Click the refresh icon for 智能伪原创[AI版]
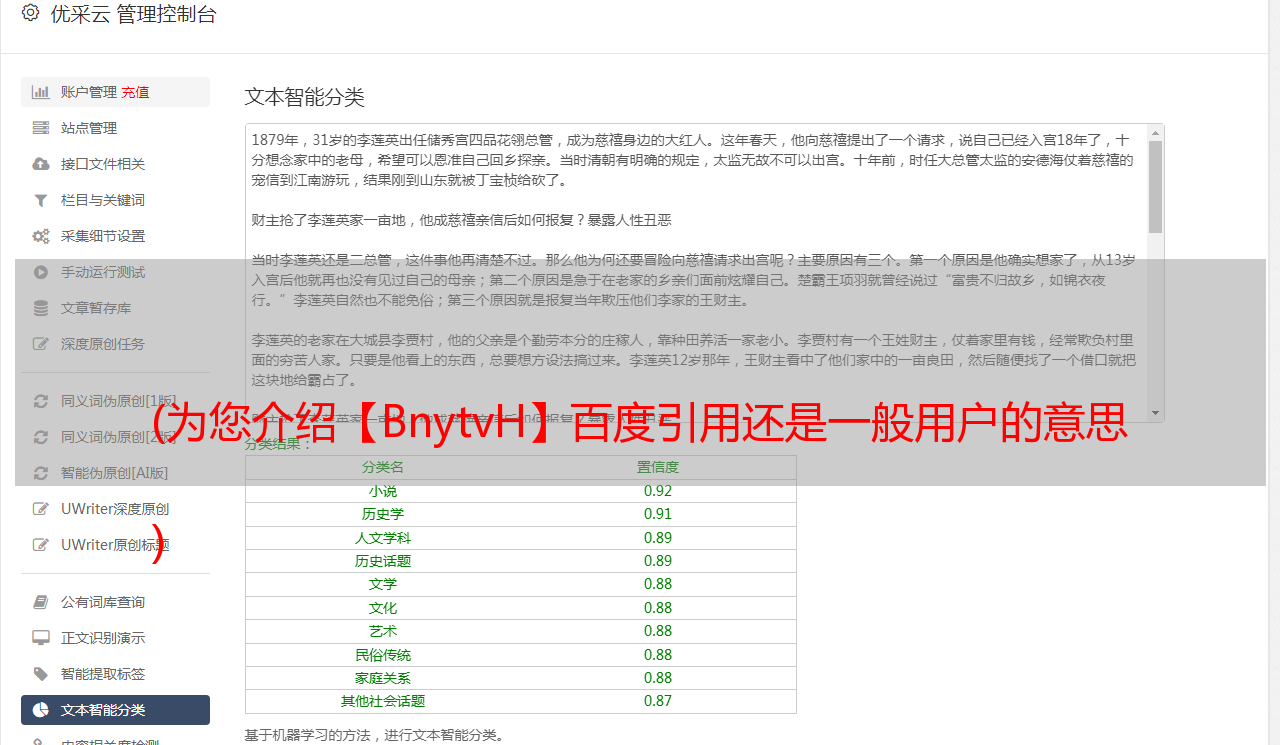The width and height of the screenshot is (1280, 745). 41,473
